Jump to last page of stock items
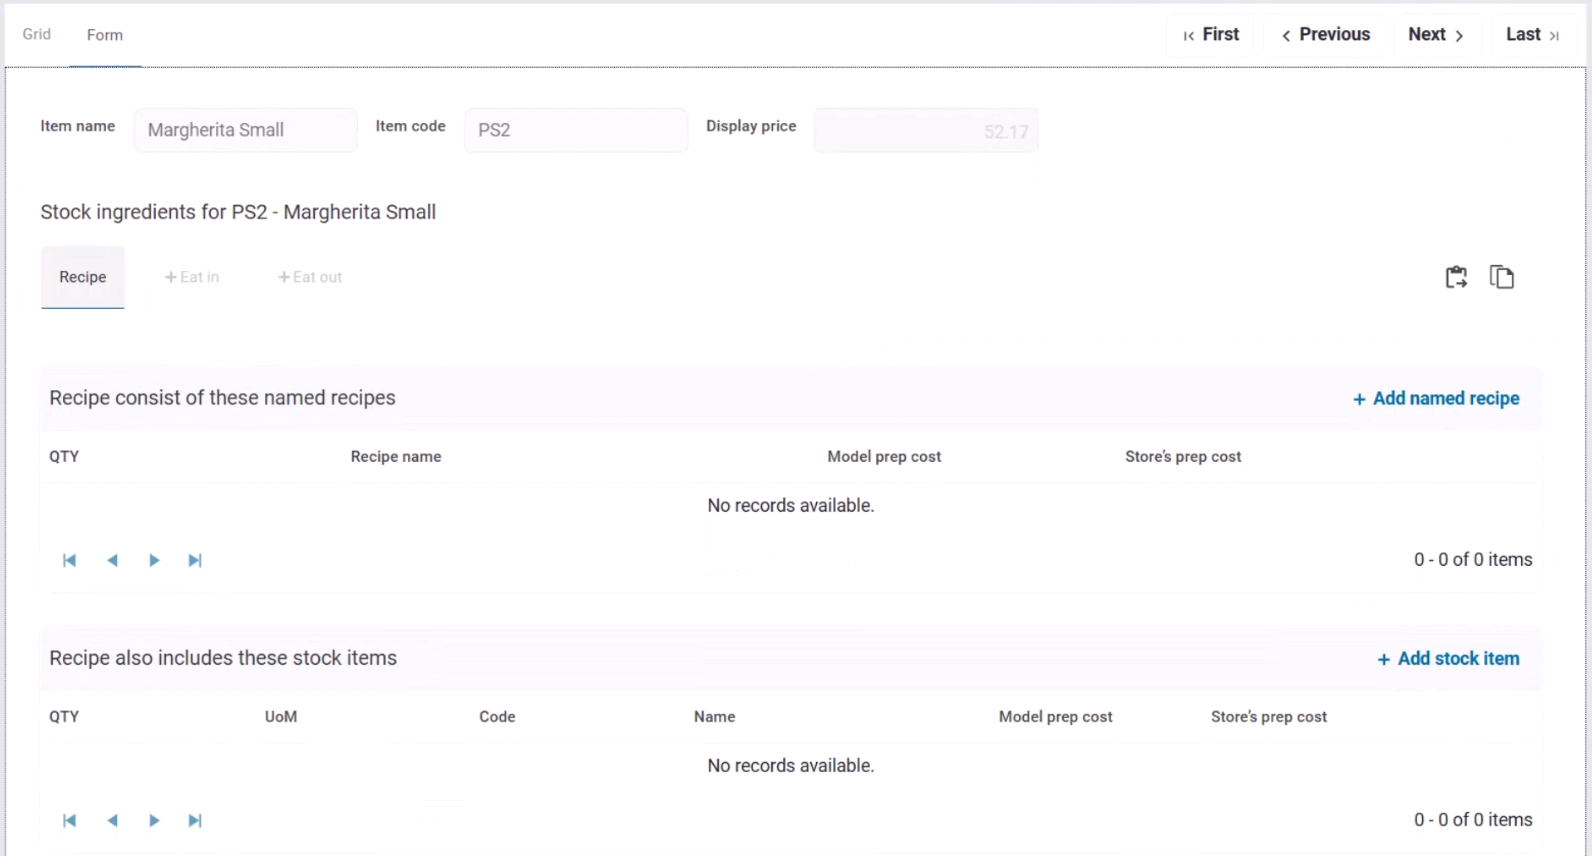This screenshot has height=856, width=1592. [195, 821]
